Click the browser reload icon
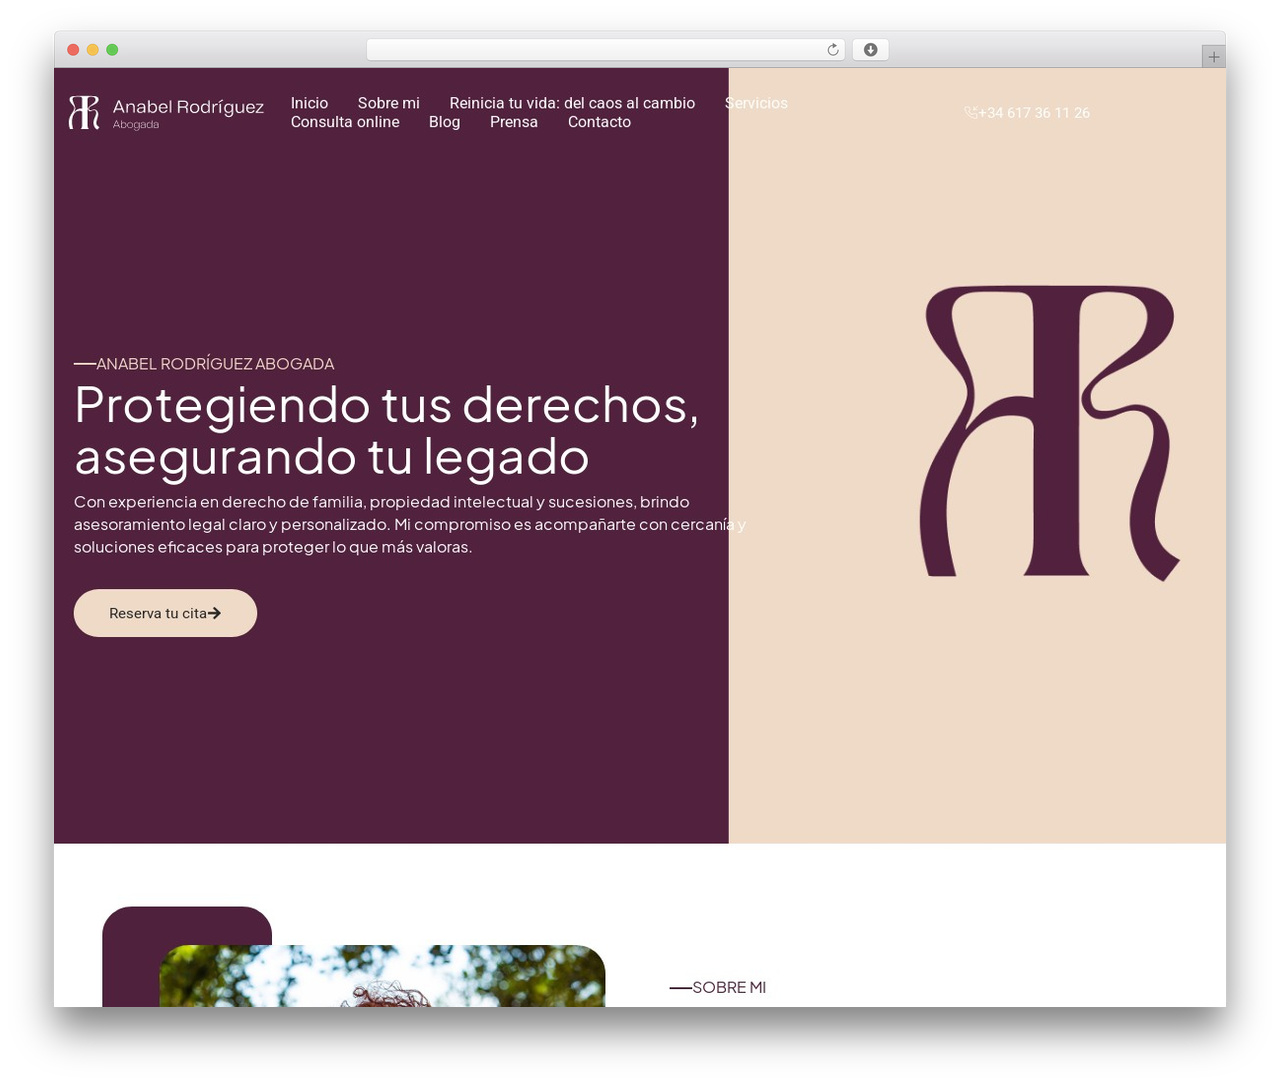The width and height of the screenshot is (1280, 1084). click(832, 50)
